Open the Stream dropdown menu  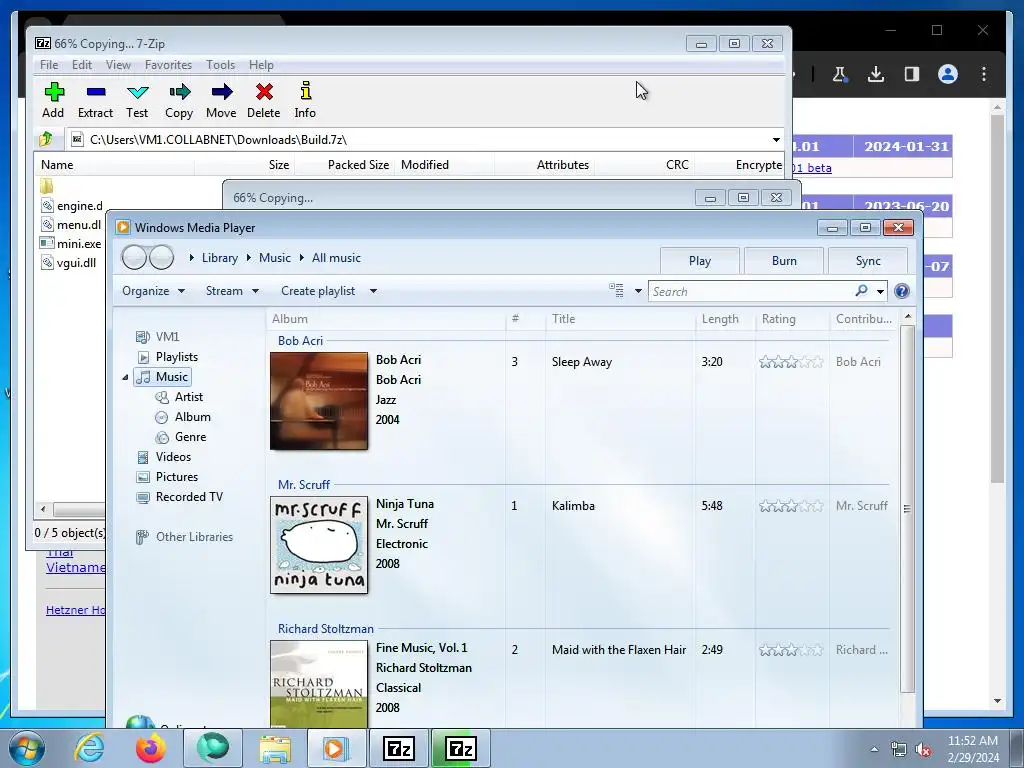tap(232, 291)
